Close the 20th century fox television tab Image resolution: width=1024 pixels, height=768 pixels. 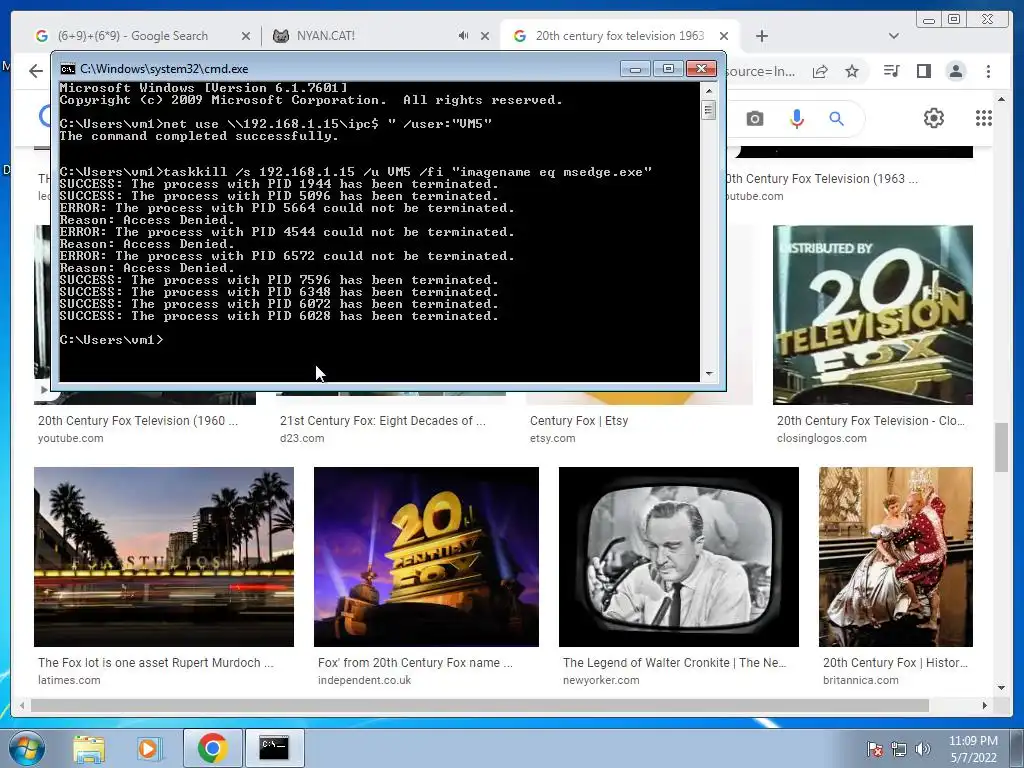(724, 36)
